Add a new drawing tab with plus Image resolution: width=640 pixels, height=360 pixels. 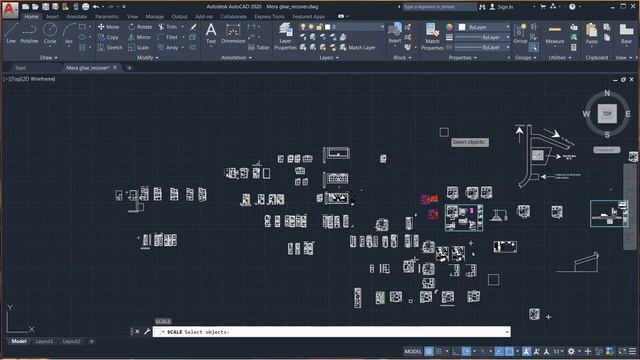[x=129, y=68]
